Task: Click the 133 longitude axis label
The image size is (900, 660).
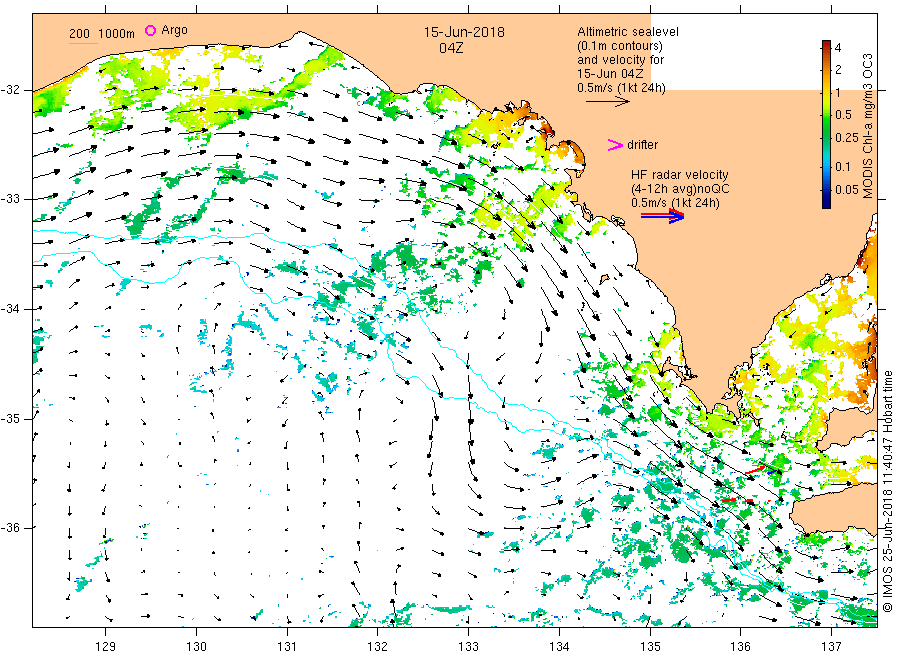Action: coord(468,647)
